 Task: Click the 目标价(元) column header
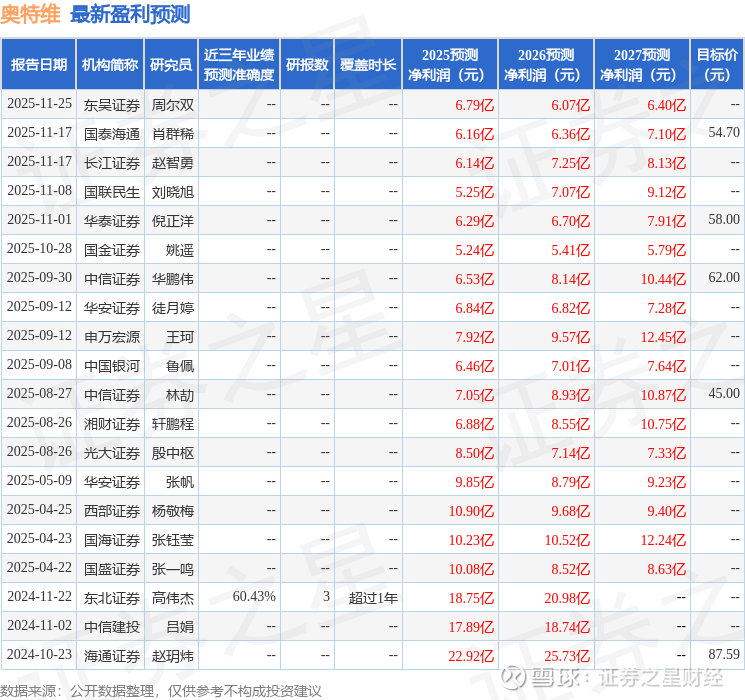[716, 64]
